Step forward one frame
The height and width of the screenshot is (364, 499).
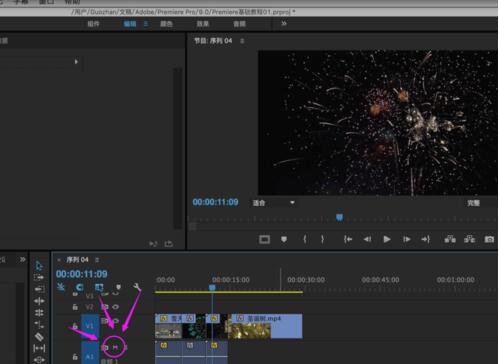click(407, 239)
